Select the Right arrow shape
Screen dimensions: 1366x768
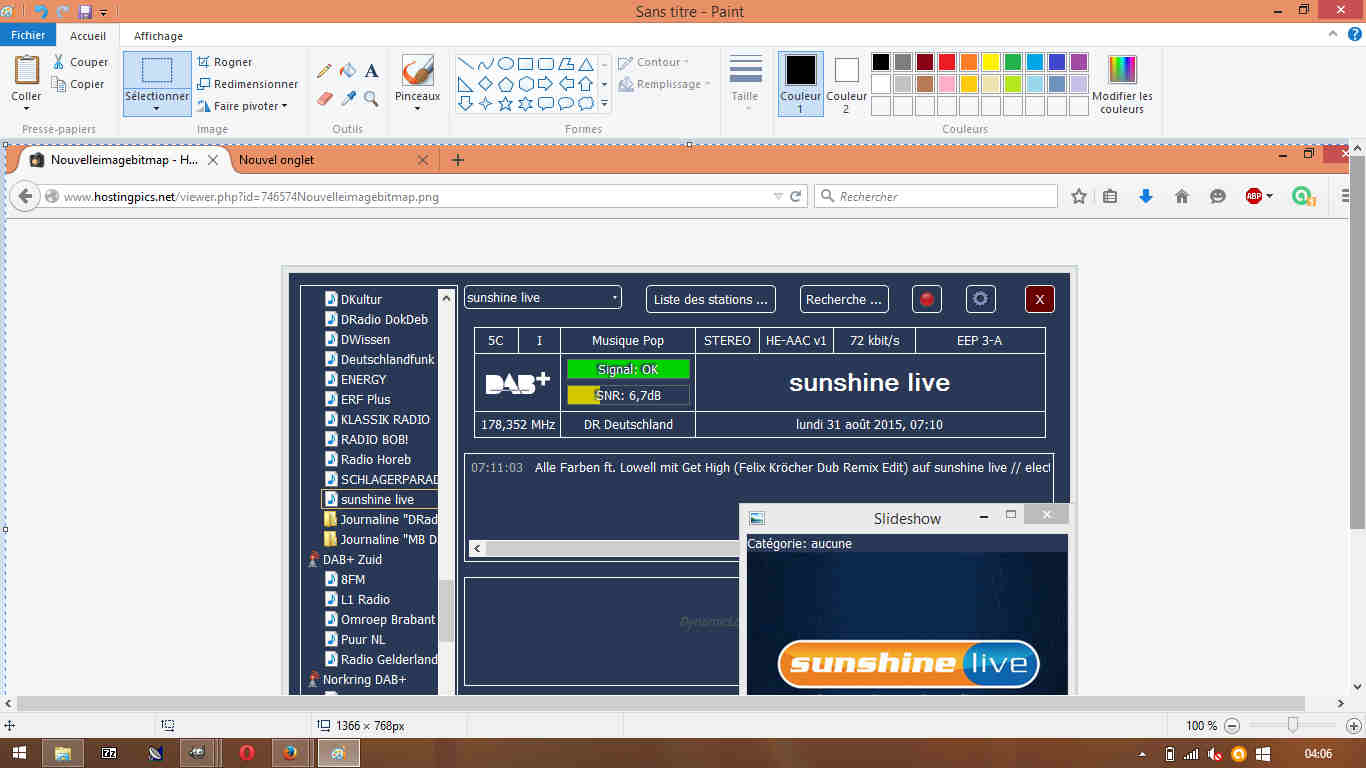[x=546, y=84]
